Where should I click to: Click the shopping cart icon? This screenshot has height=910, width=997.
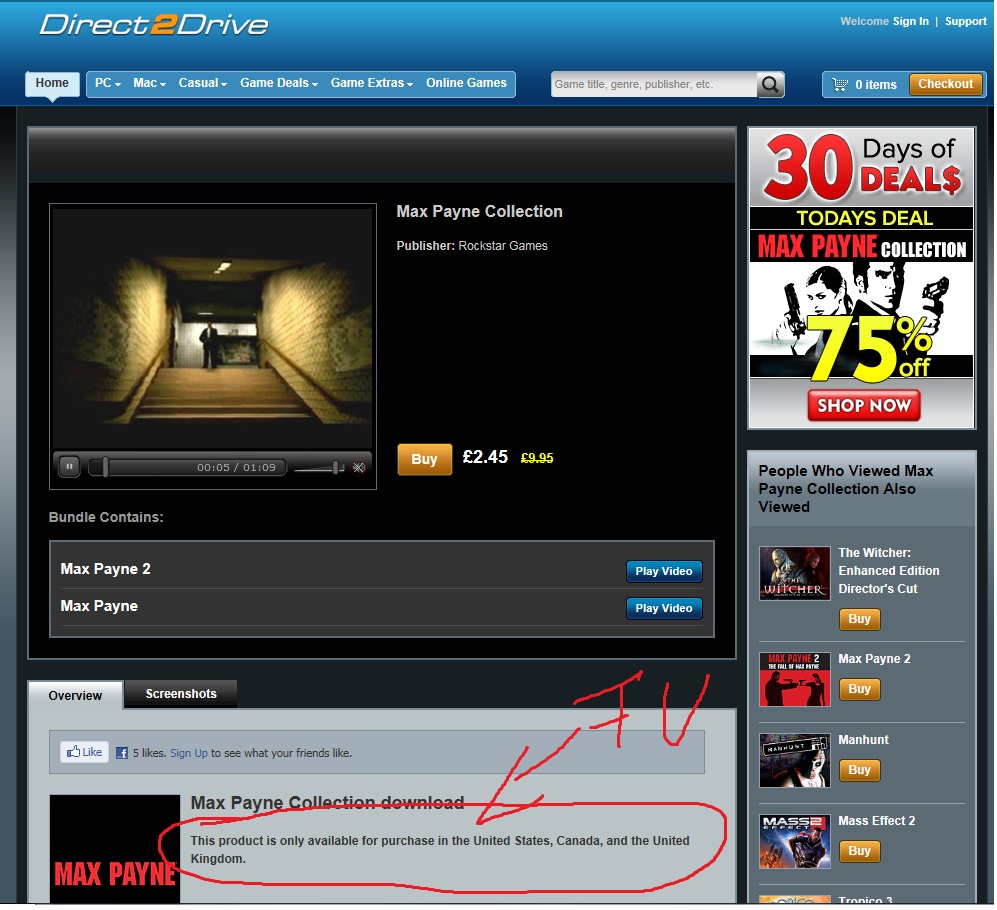point(840,85)
